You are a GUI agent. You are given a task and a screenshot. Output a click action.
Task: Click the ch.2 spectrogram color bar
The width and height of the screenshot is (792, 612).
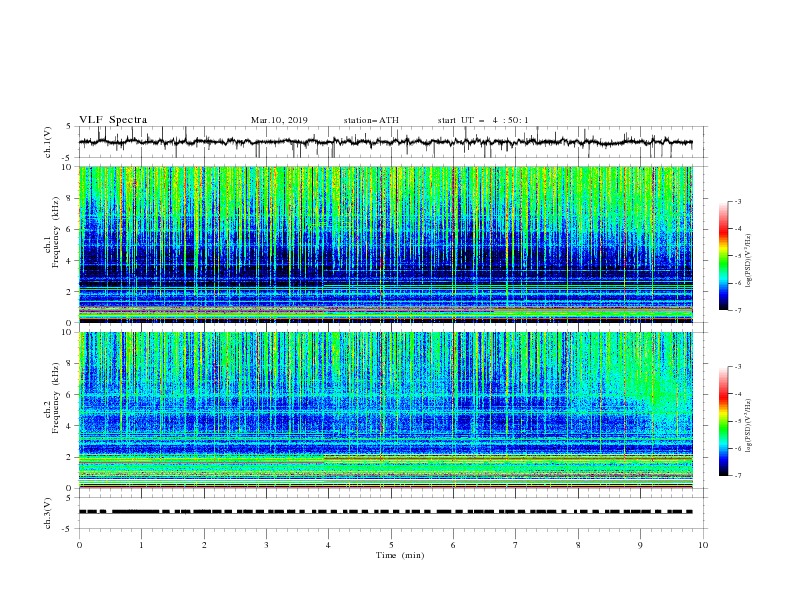(724, 421)
